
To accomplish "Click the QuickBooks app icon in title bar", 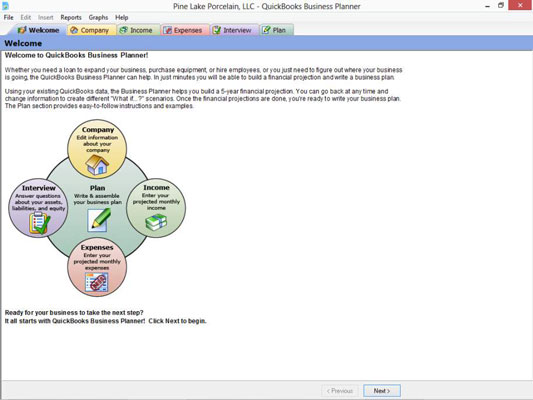I will point(5,6).
